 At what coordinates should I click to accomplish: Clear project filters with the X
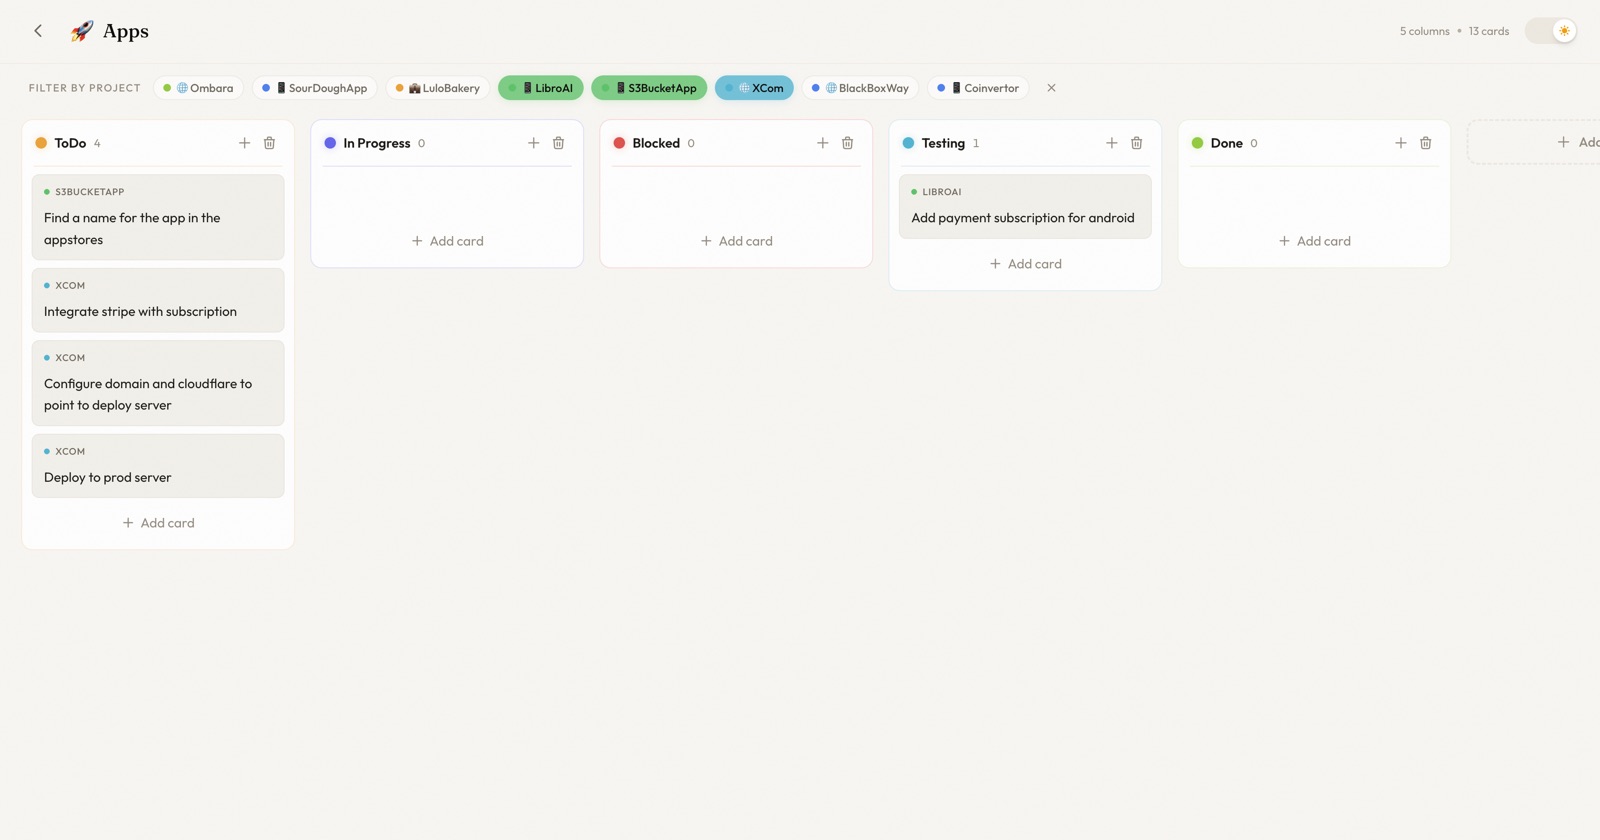point(1051,88)
